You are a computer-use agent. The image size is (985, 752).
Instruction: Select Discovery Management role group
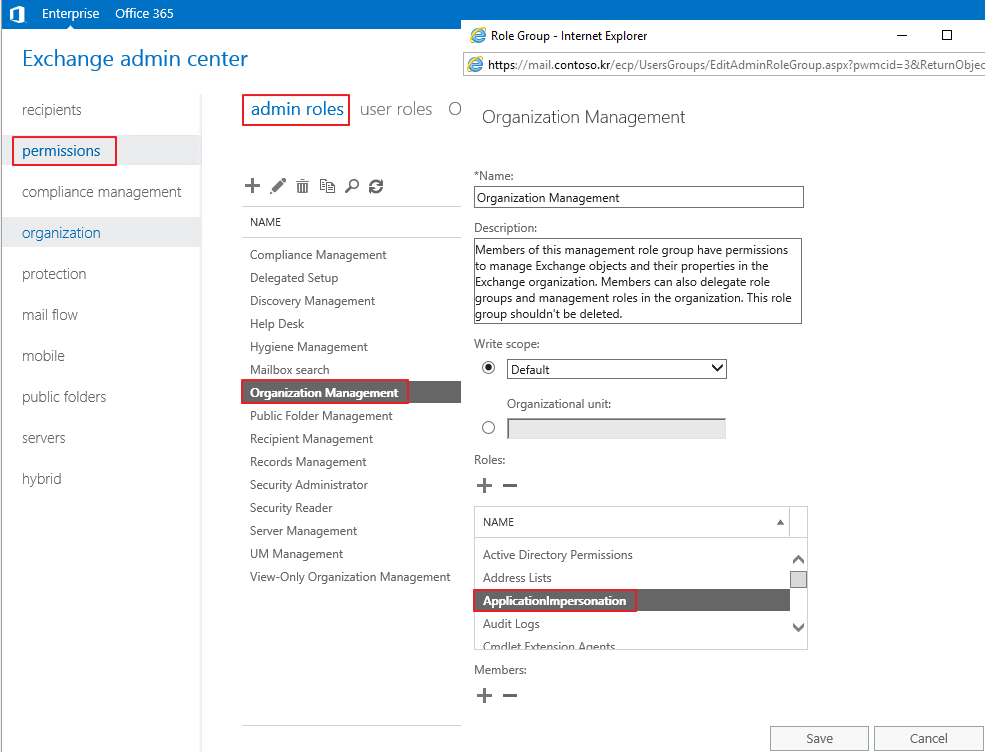coord(312,301)
